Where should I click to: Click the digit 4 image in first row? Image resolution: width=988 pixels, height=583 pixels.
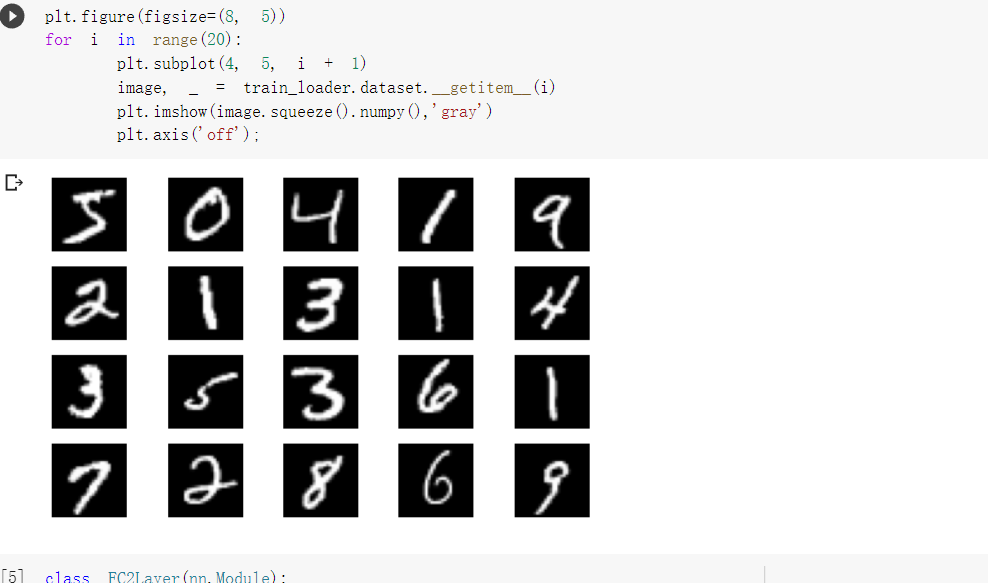tap(321, 214)
